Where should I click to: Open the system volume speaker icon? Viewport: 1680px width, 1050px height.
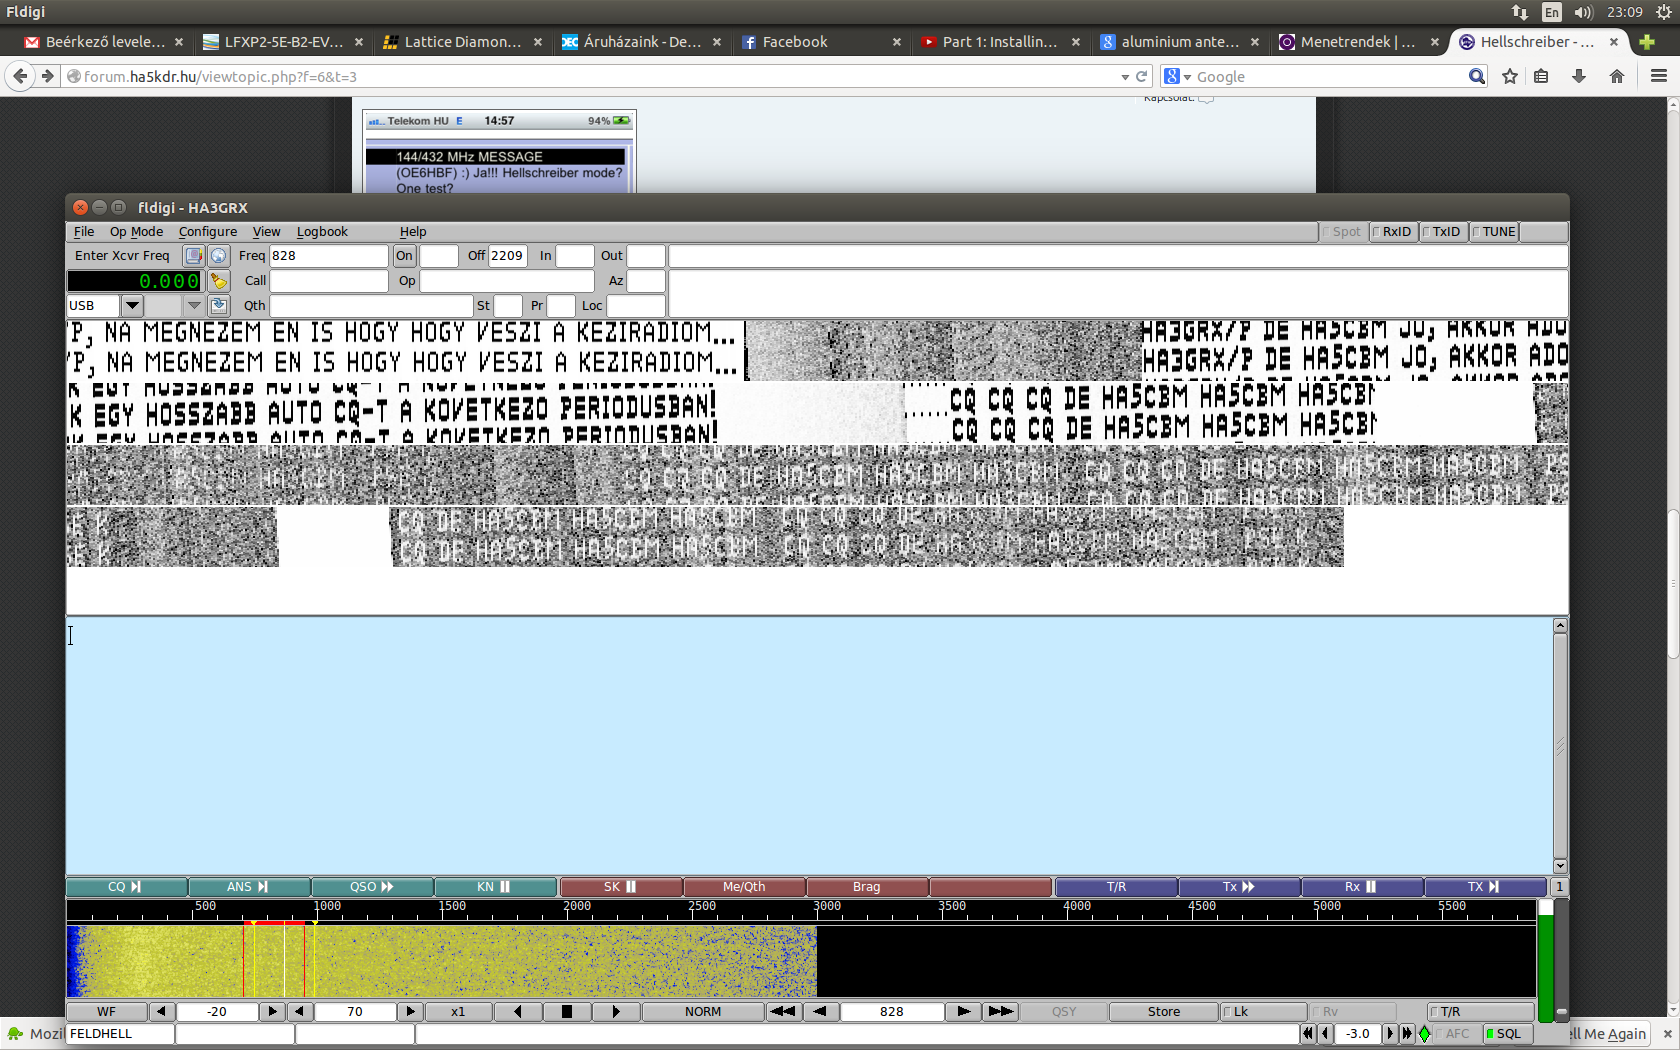(x=1582, y=12)
